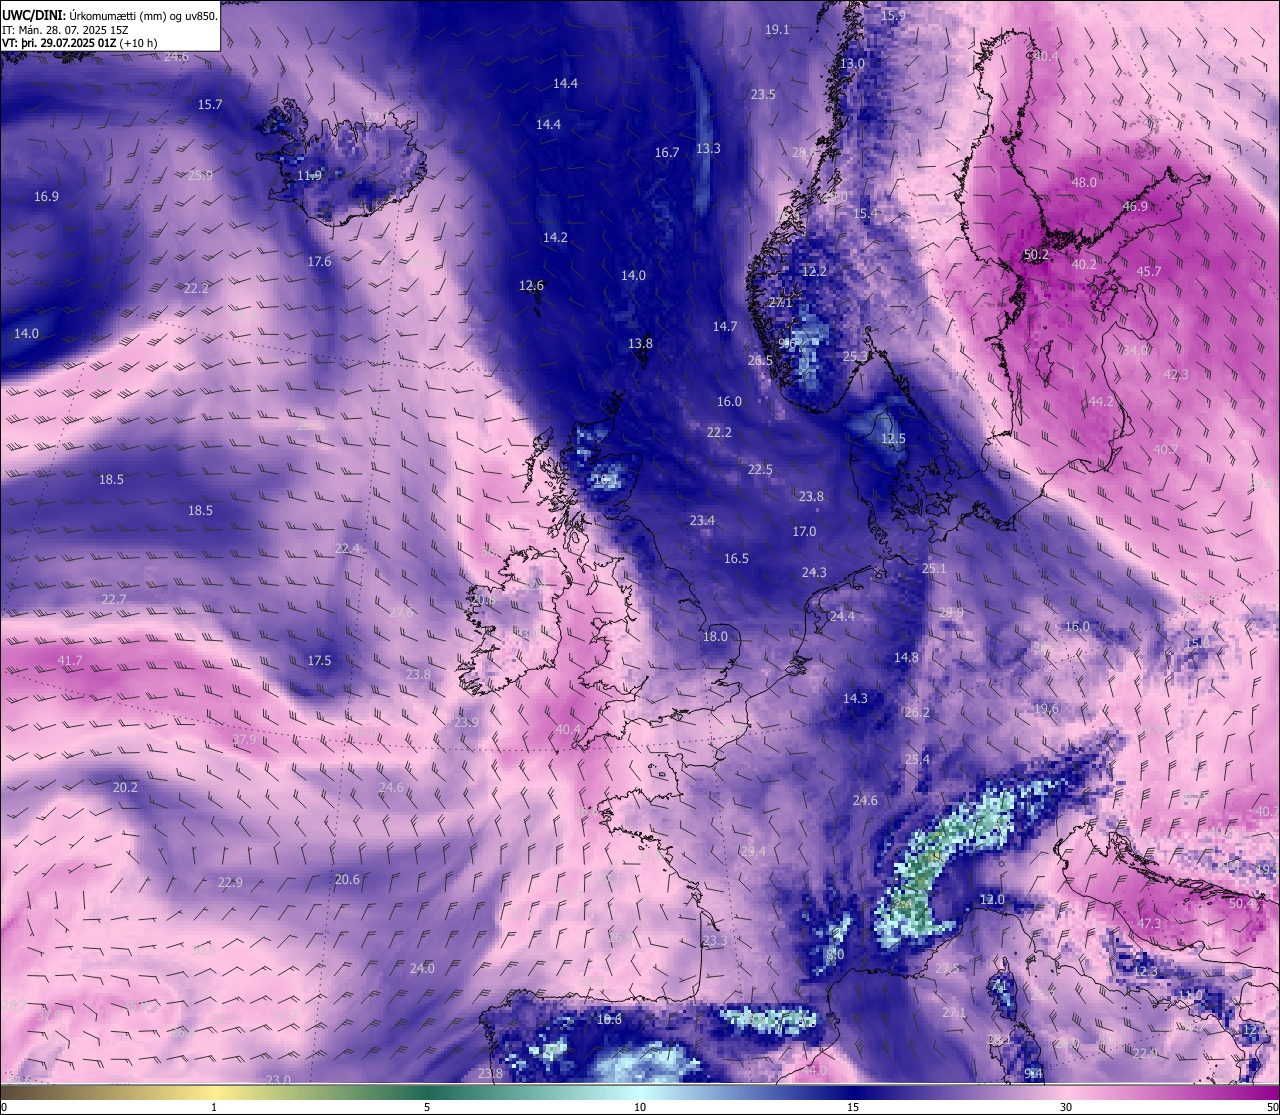Select the 11.9 value over Iceland
Image resolution: width=1280 pixels, height=1115 pixels.
click(x=309, y=176)
